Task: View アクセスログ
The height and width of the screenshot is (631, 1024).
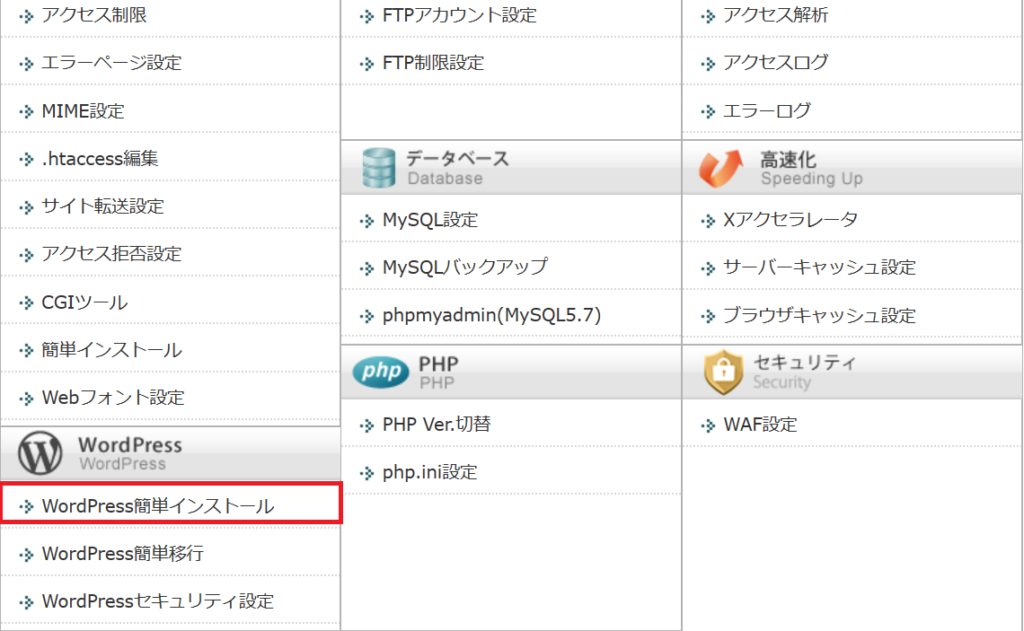Action: [776, 63]
